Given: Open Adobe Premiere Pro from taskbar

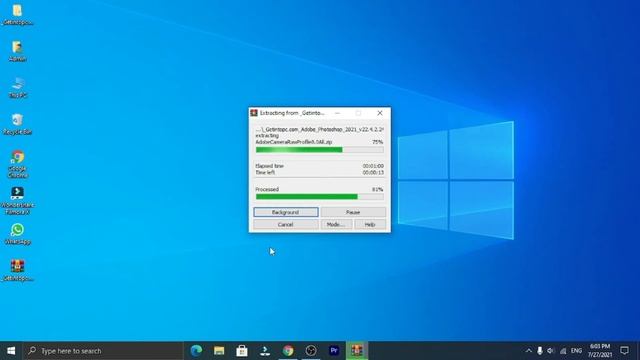Looking at the screenshot, I should [x=334, y=351].
